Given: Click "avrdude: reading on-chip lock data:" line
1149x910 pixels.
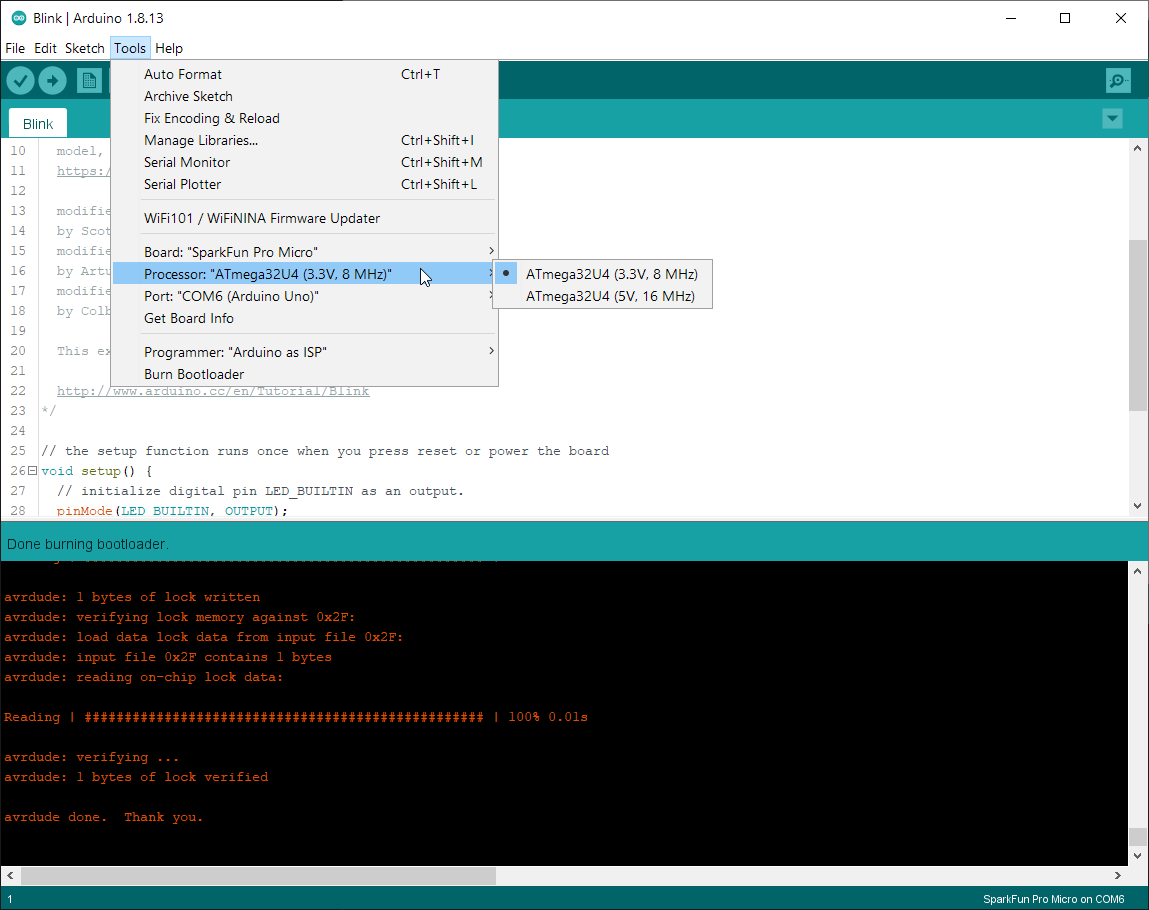Looking at the screenshot, I should (x=144, y=677).
